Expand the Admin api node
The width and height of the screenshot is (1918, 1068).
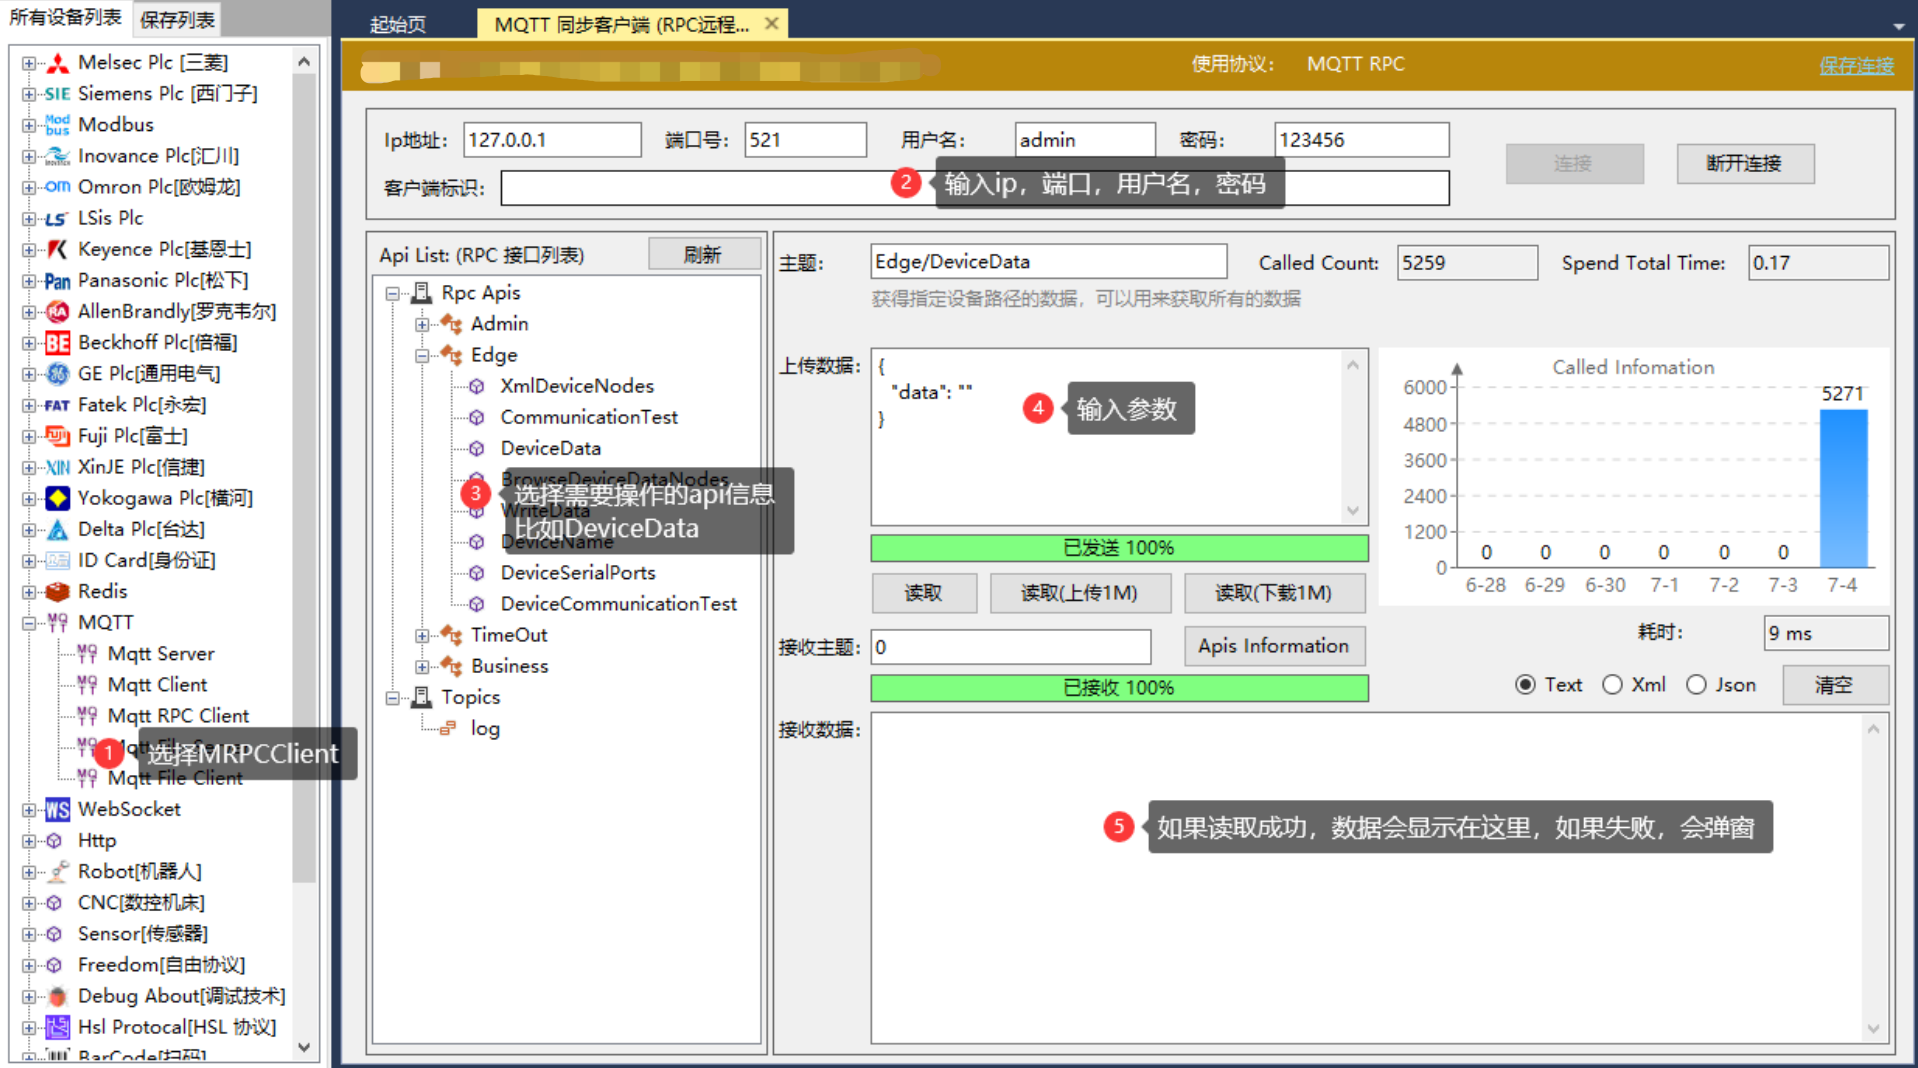pyautogui.click(x=422, y=324)
